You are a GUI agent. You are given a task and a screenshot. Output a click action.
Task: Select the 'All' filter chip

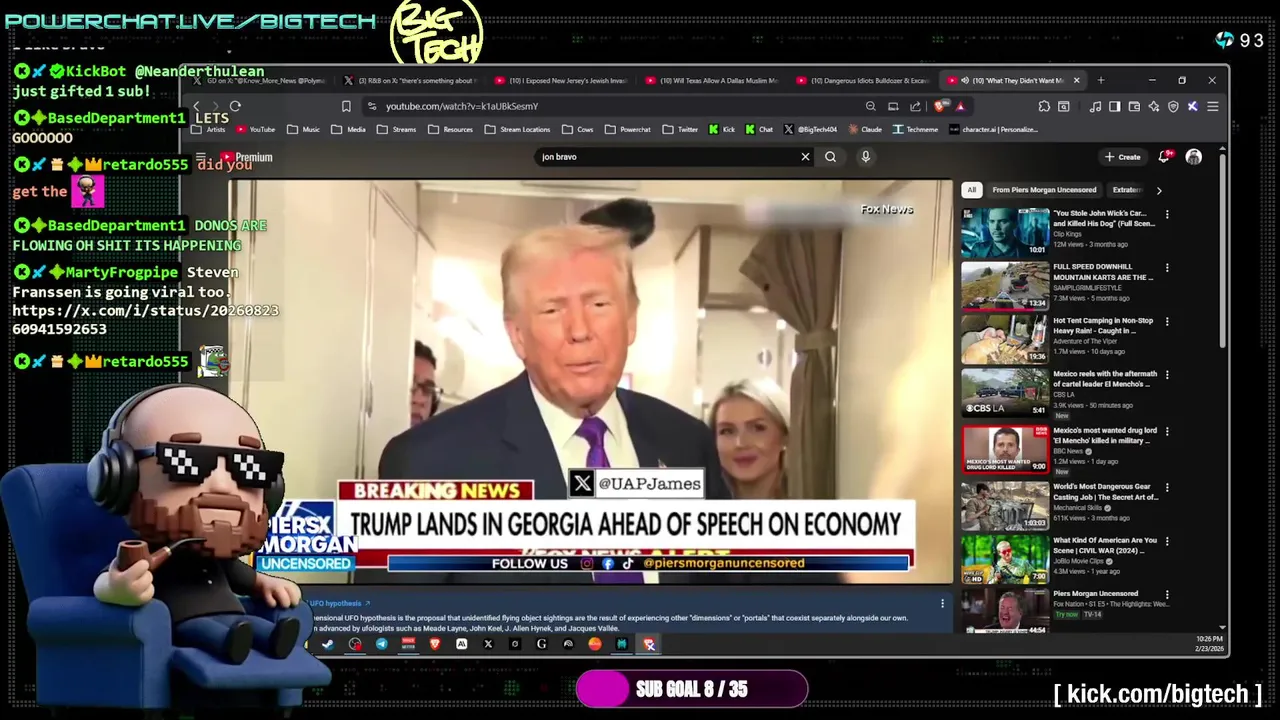[x=971, y=190]
